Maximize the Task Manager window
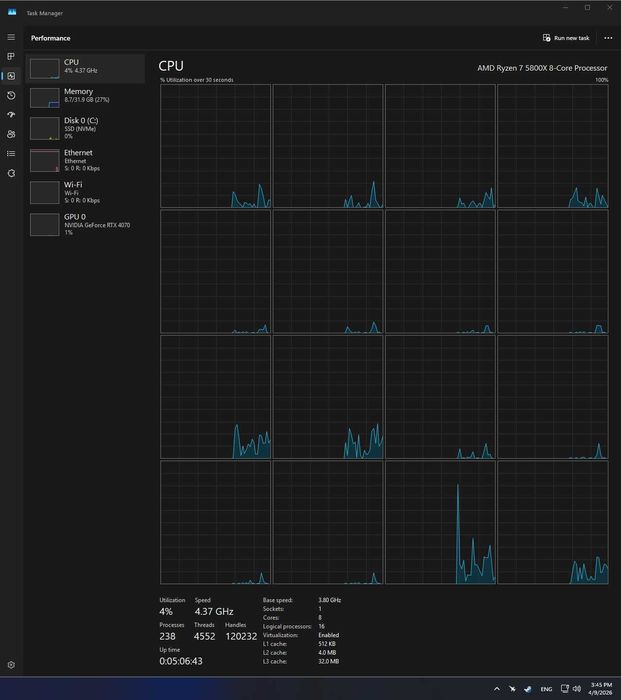 click(x=588, y=7)
